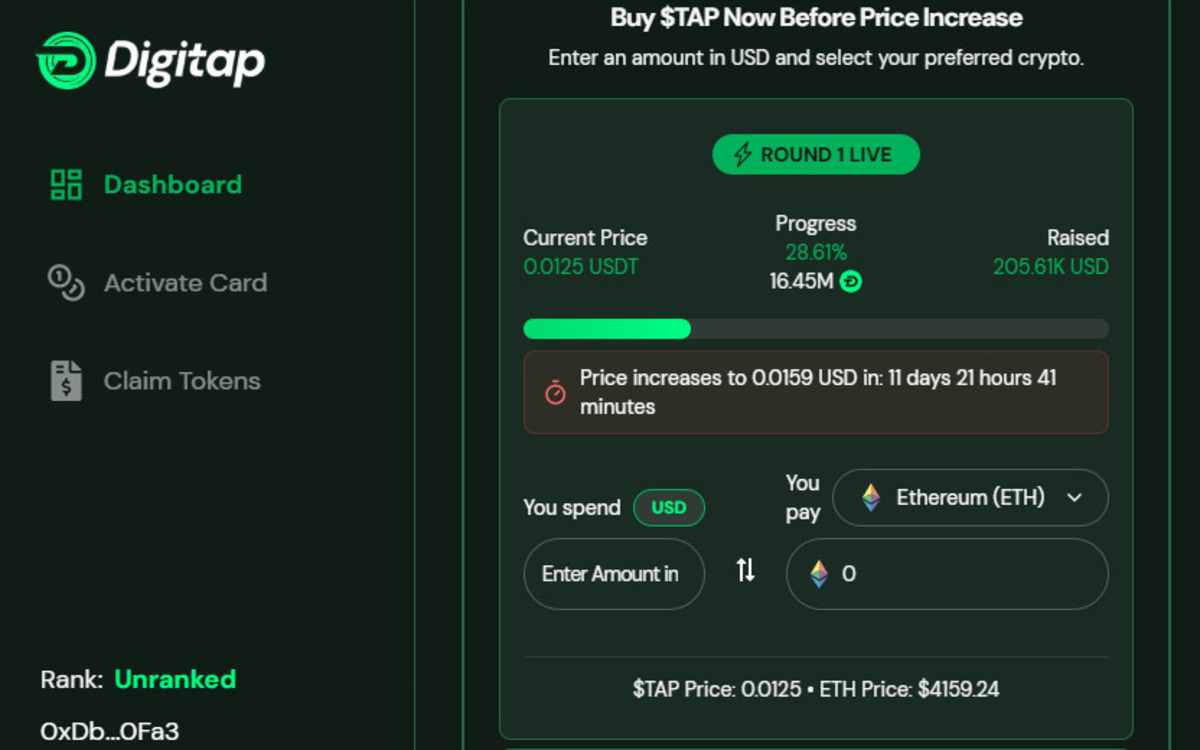This screenshot has width=1200, height=750.
Task: Expand the chevron next to Ethereum (ETH)
Action: pyautogui.click(x=1075, y=498)
